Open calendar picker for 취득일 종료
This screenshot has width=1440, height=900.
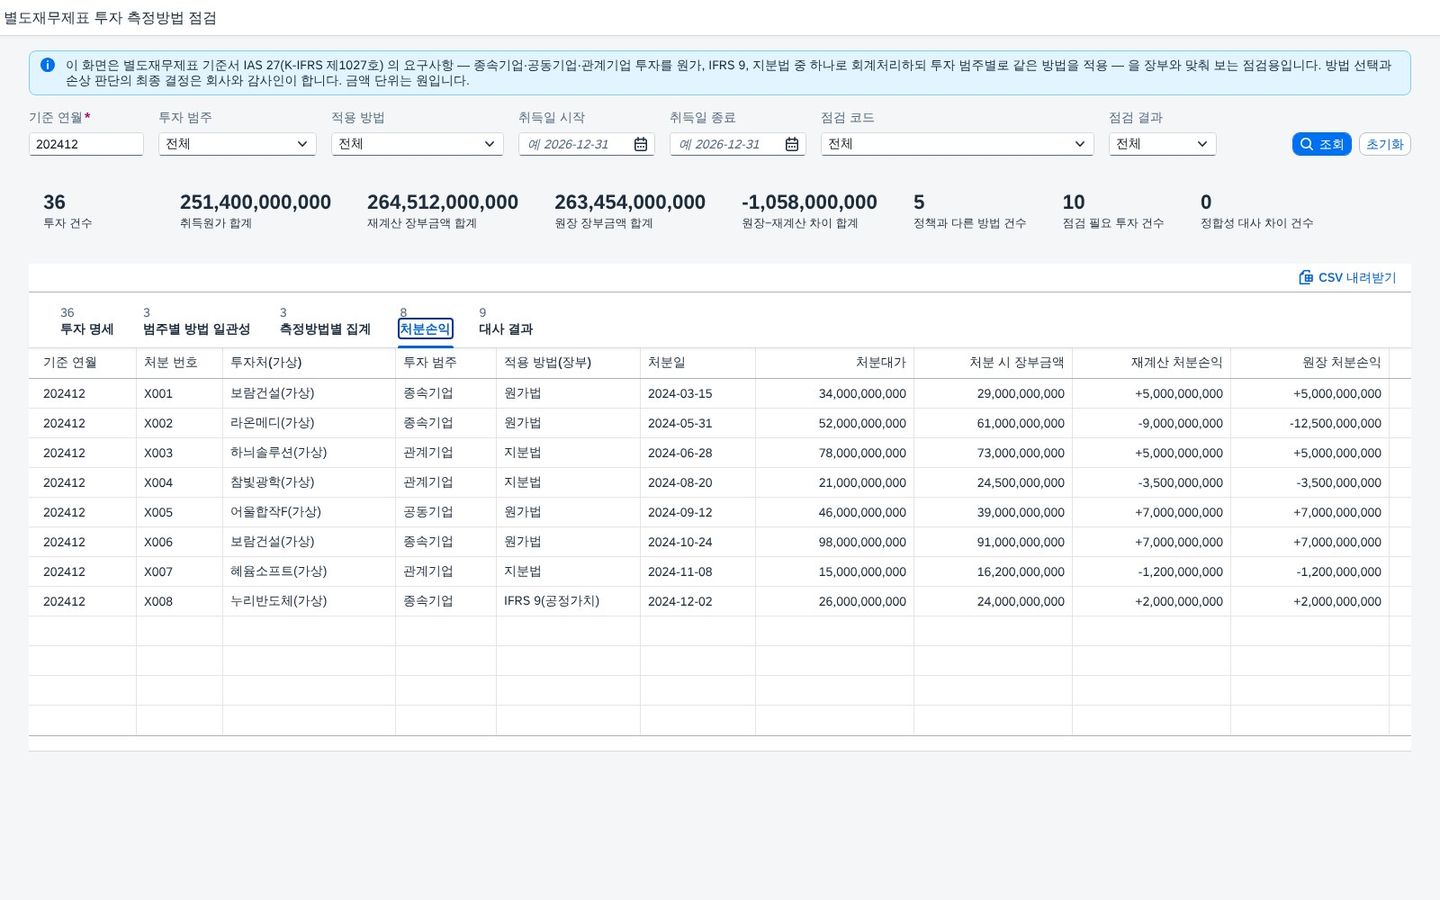[x=792, y=144]
